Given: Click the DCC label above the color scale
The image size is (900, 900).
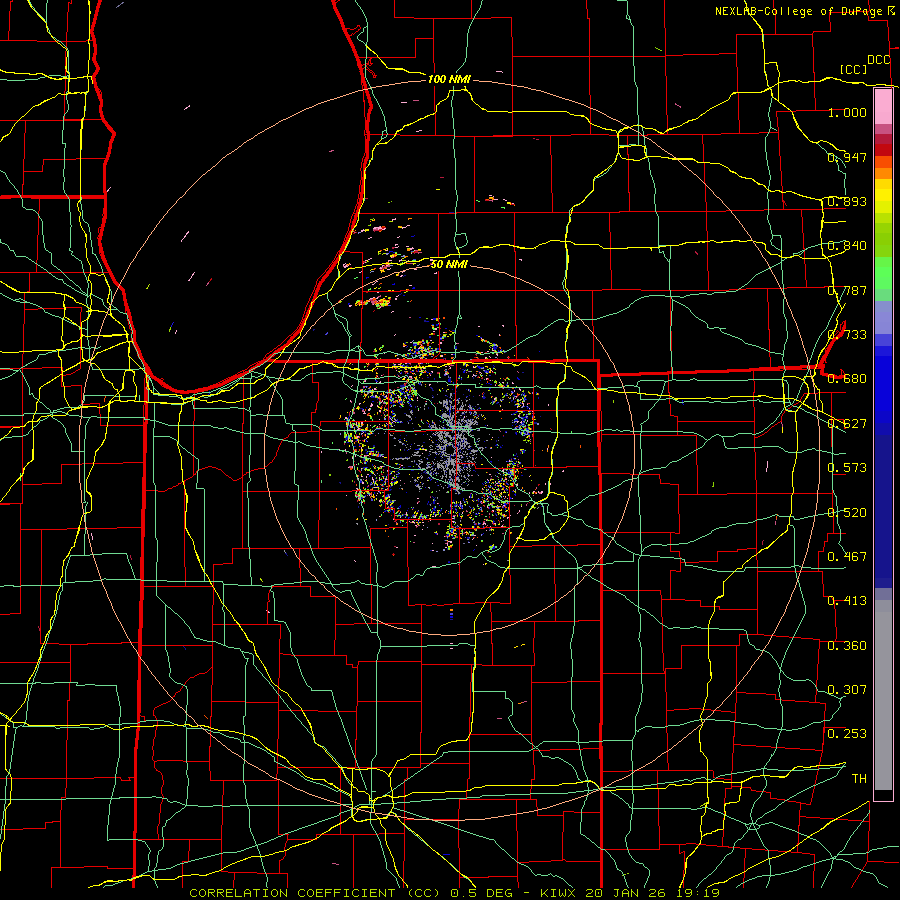Looking at the screenshot, I should tap(878, 60).
